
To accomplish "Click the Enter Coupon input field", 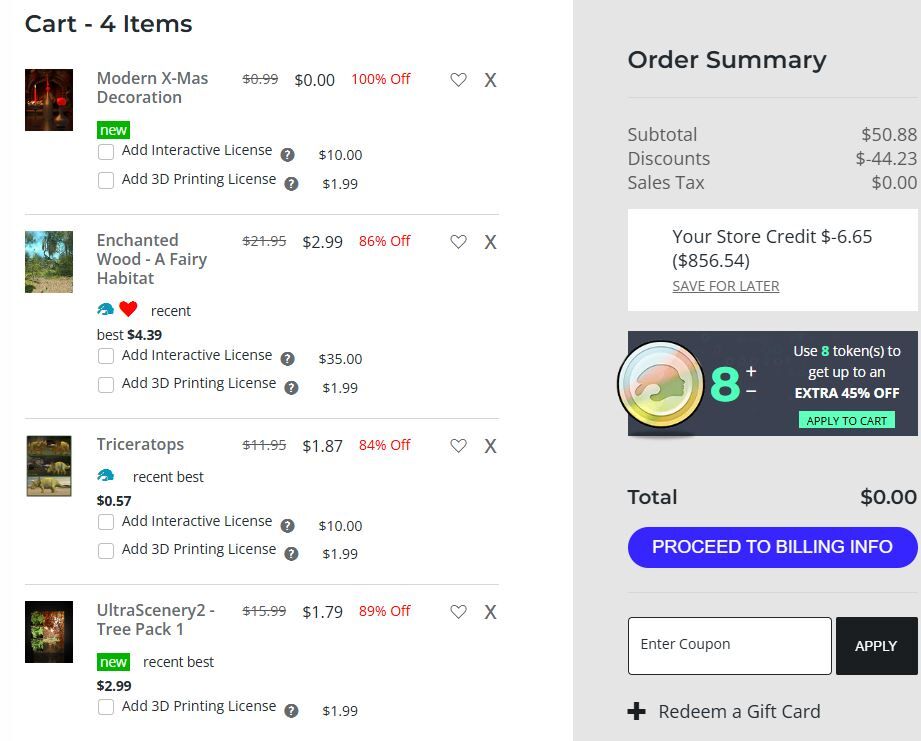I will click(730, 645).
